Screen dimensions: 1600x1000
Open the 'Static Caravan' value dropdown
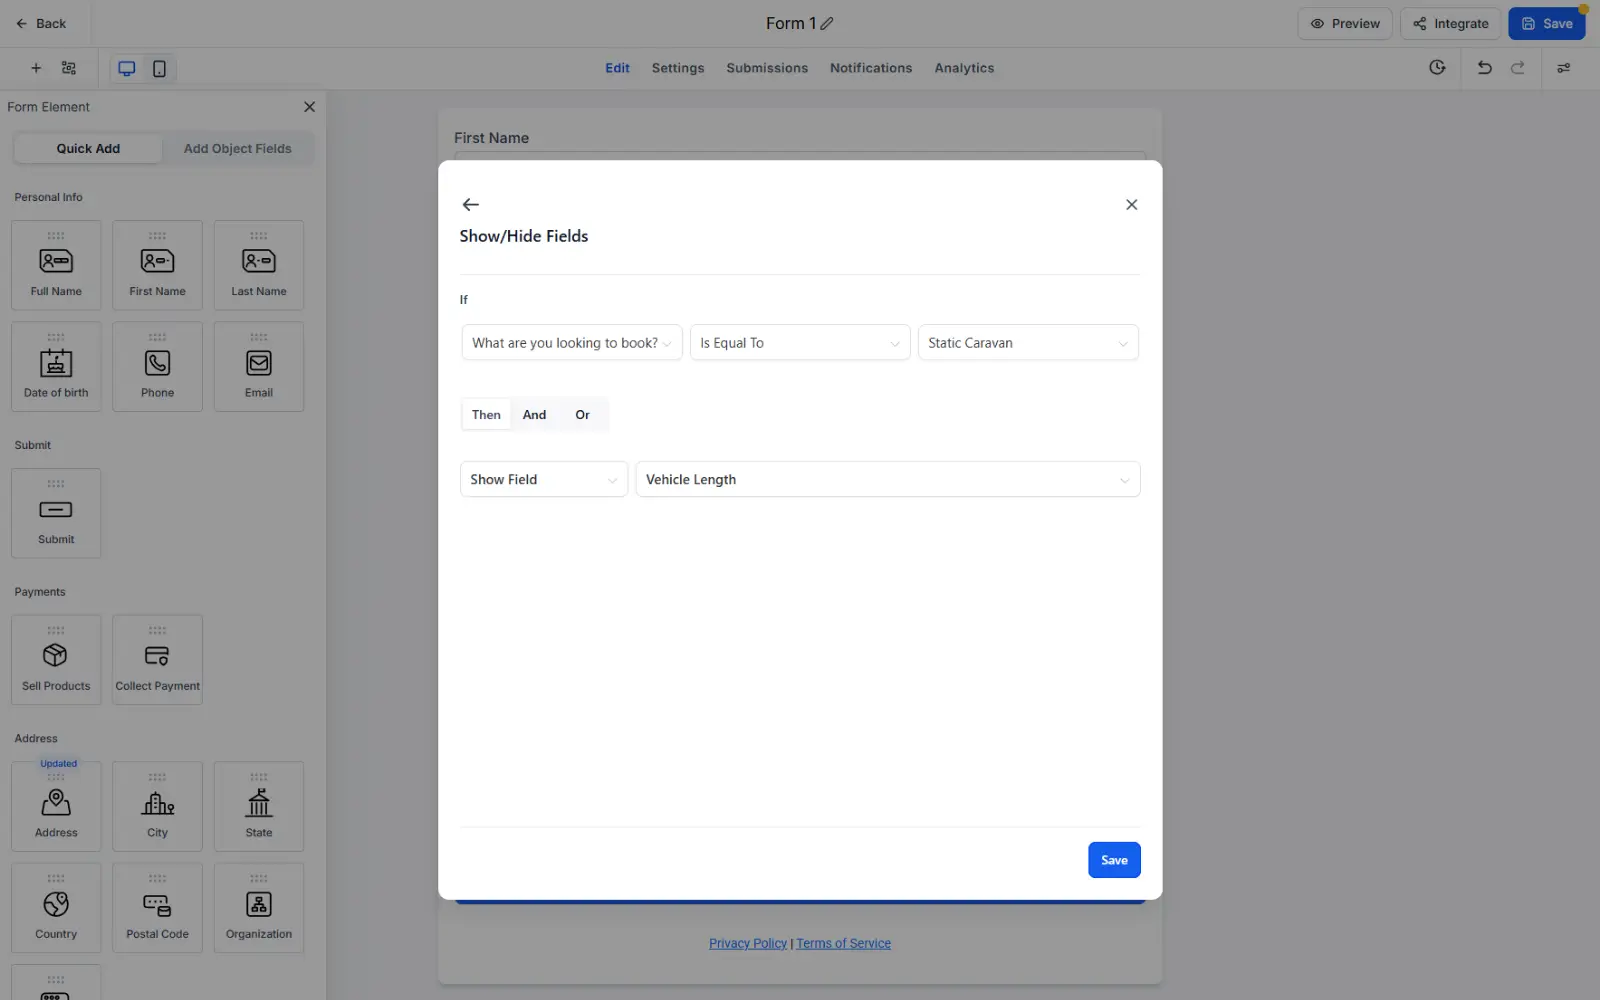1028,343
